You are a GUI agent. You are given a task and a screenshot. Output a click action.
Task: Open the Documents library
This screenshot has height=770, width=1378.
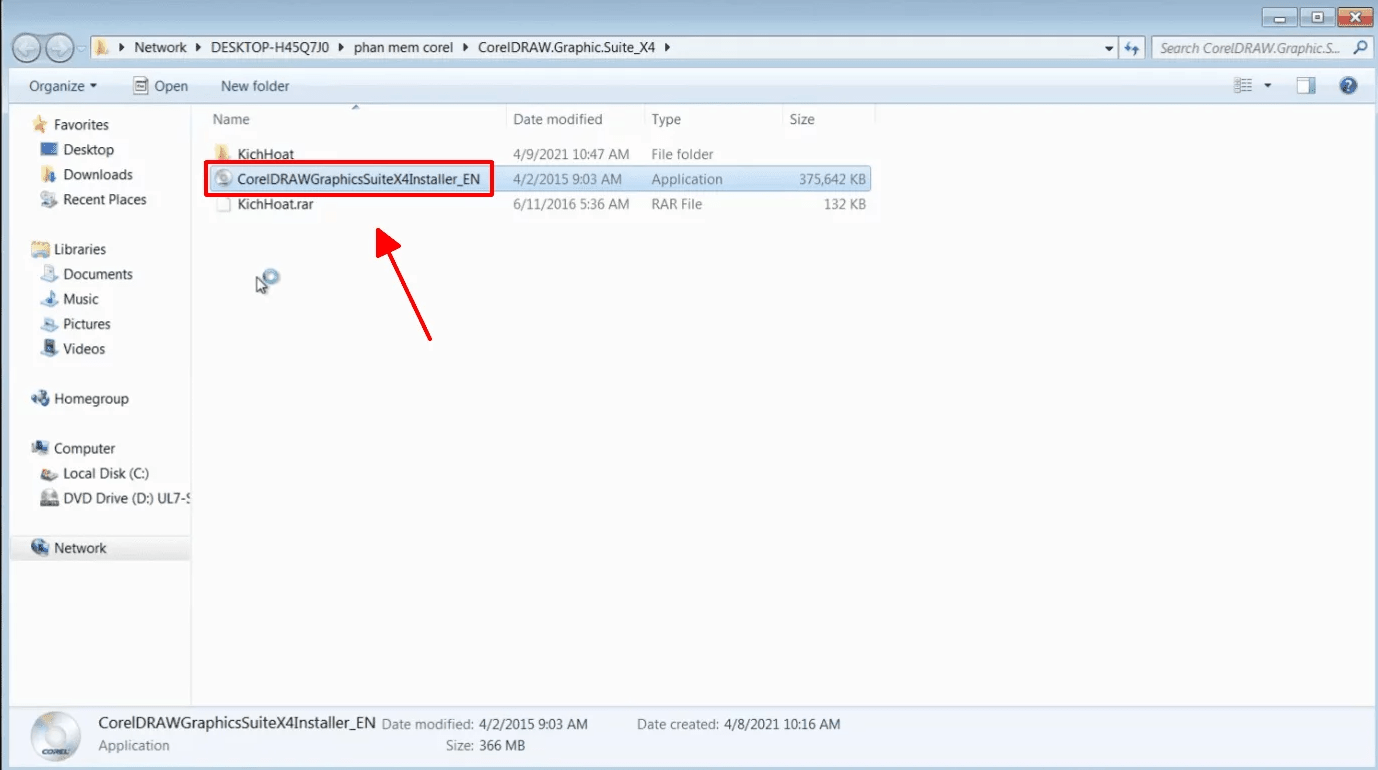98,274
